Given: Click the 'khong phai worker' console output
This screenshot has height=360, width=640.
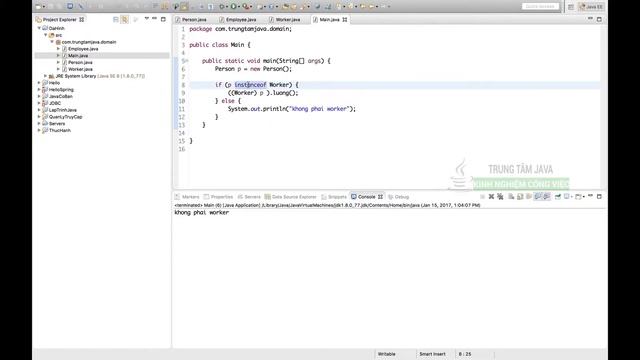Looking at the screenshot, I should point(202,213).
